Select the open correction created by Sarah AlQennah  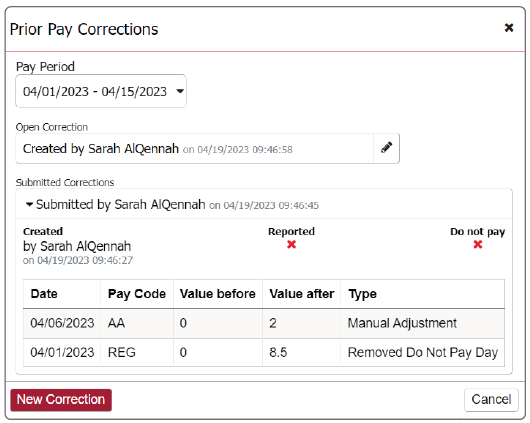tap(194, 148)
